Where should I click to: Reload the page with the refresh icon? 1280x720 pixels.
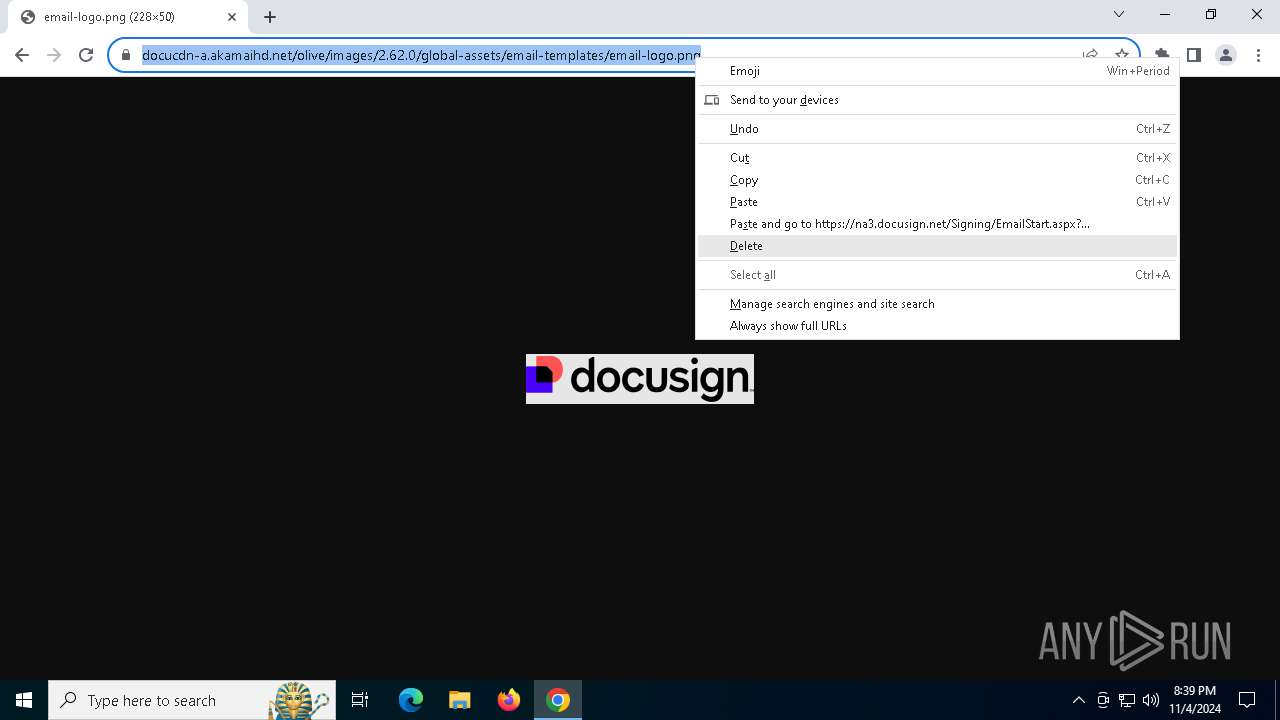(x=86, y=55)
